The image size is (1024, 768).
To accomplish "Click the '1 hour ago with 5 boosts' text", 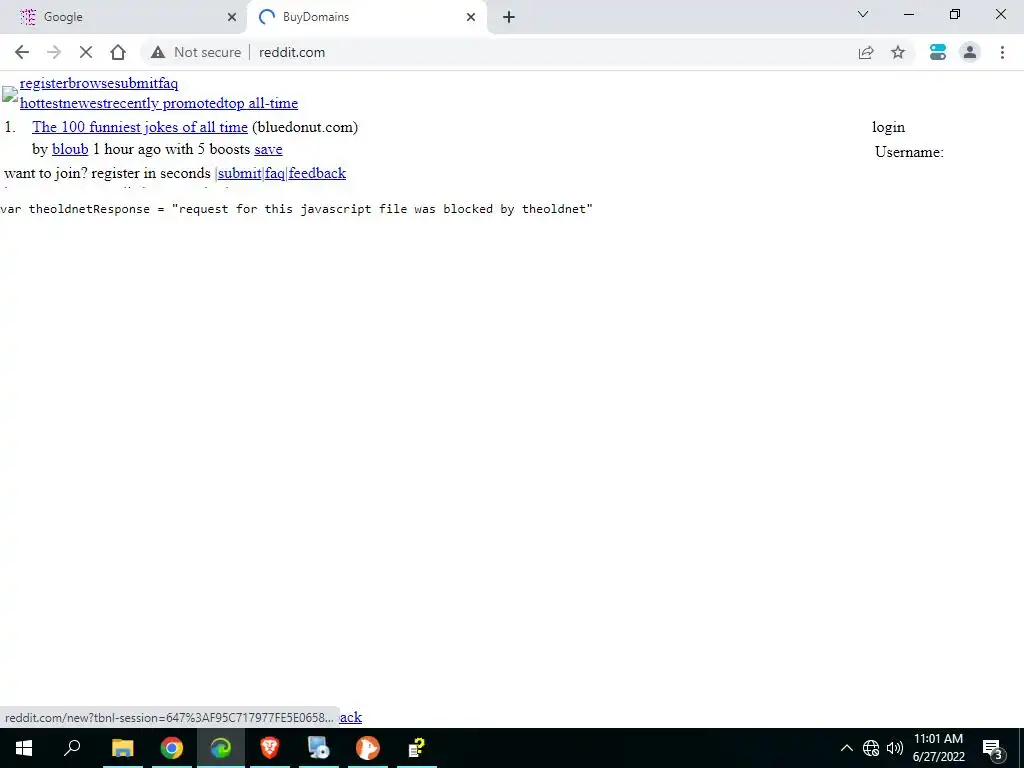I will coord(171,149).
